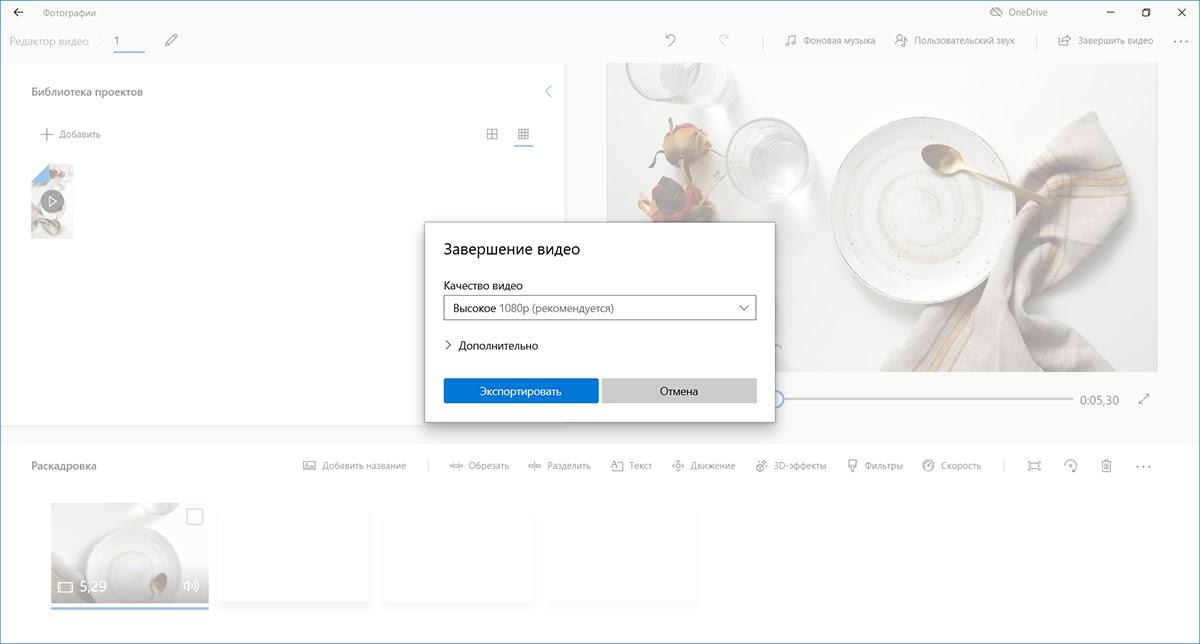
Task: Click Завершить видео in the toolbar
Action: click(1106, 41)
